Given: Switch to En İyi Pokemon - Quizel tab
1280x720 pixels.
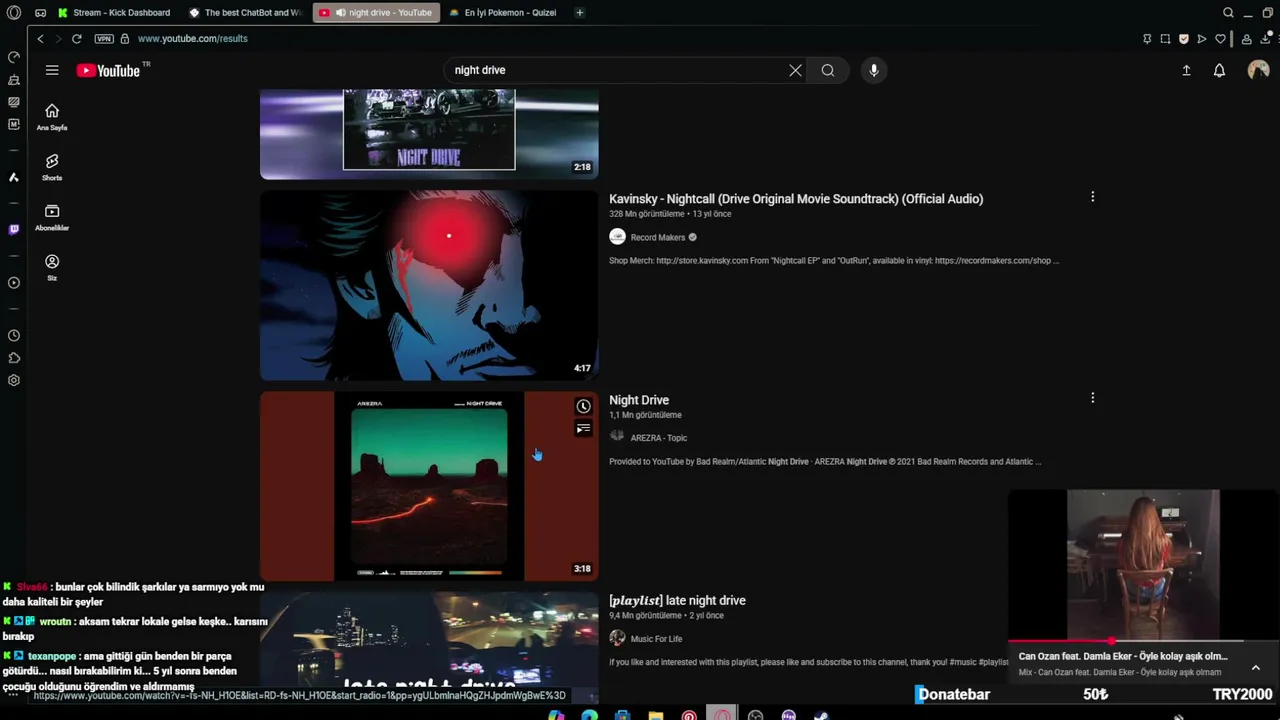Looking at the screenshot, I should (503, 12).
